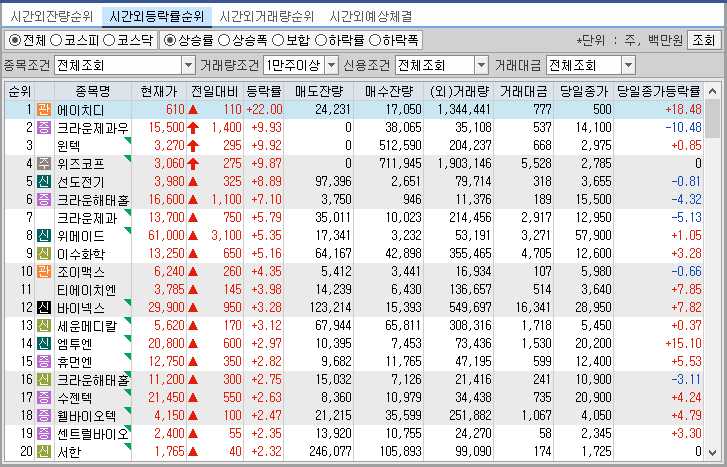The height and width of the screenshot is (467, 727).
Task: Click the 신 badge beside 위메이드
Action: [44, 236]
